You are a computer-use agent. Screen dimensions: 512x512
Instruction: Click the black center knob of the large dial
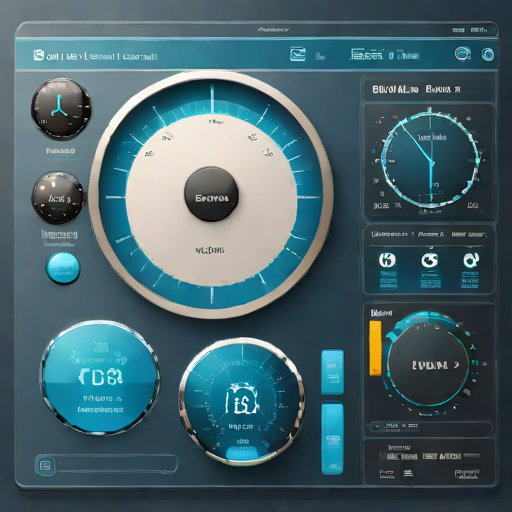pos(211,194)
